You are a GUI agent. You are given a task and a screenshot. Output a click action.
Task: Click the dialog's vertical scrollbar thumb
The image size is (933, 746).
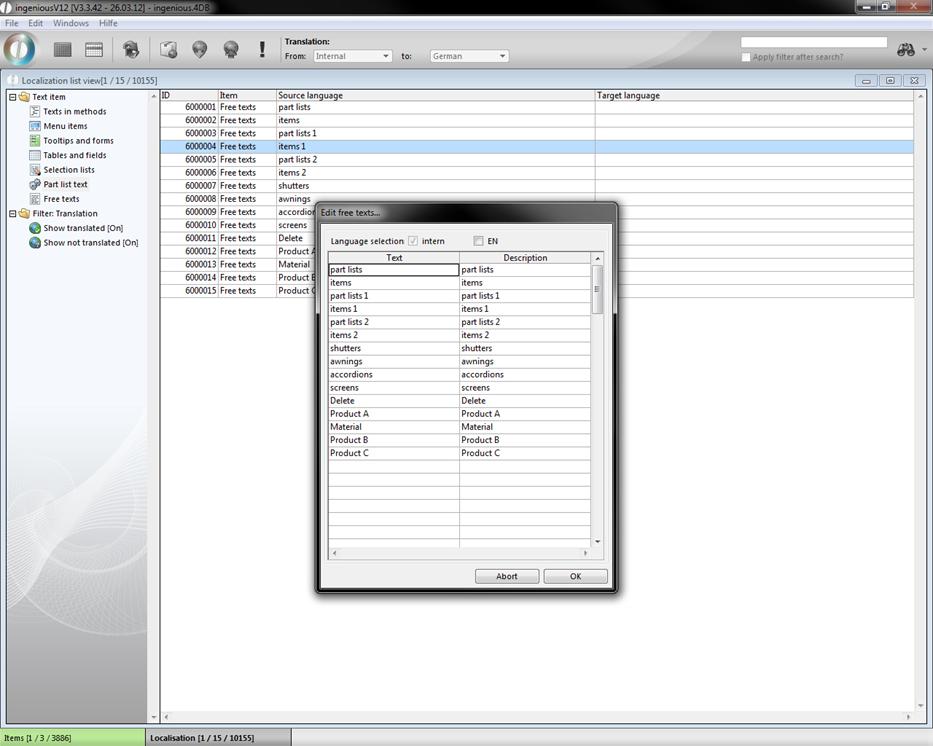[598, 290]
